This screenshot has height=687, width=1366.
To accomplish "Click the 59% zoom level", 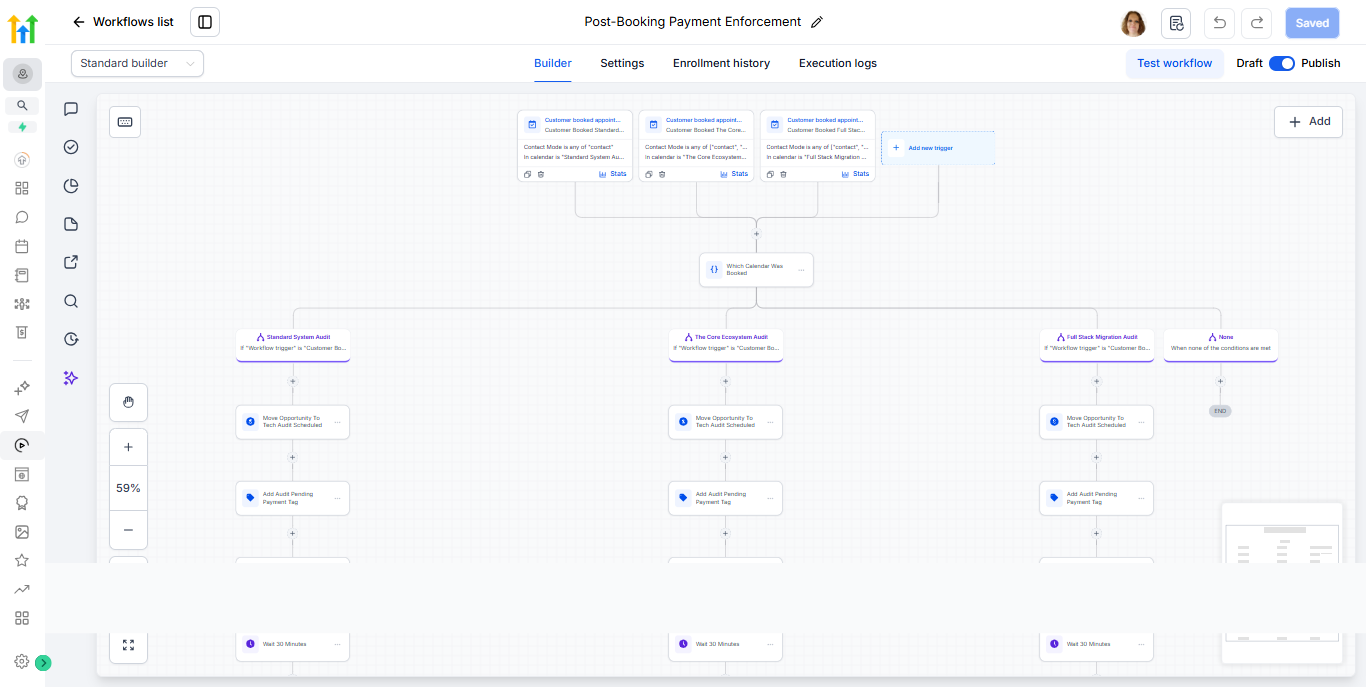I will 128,488.
